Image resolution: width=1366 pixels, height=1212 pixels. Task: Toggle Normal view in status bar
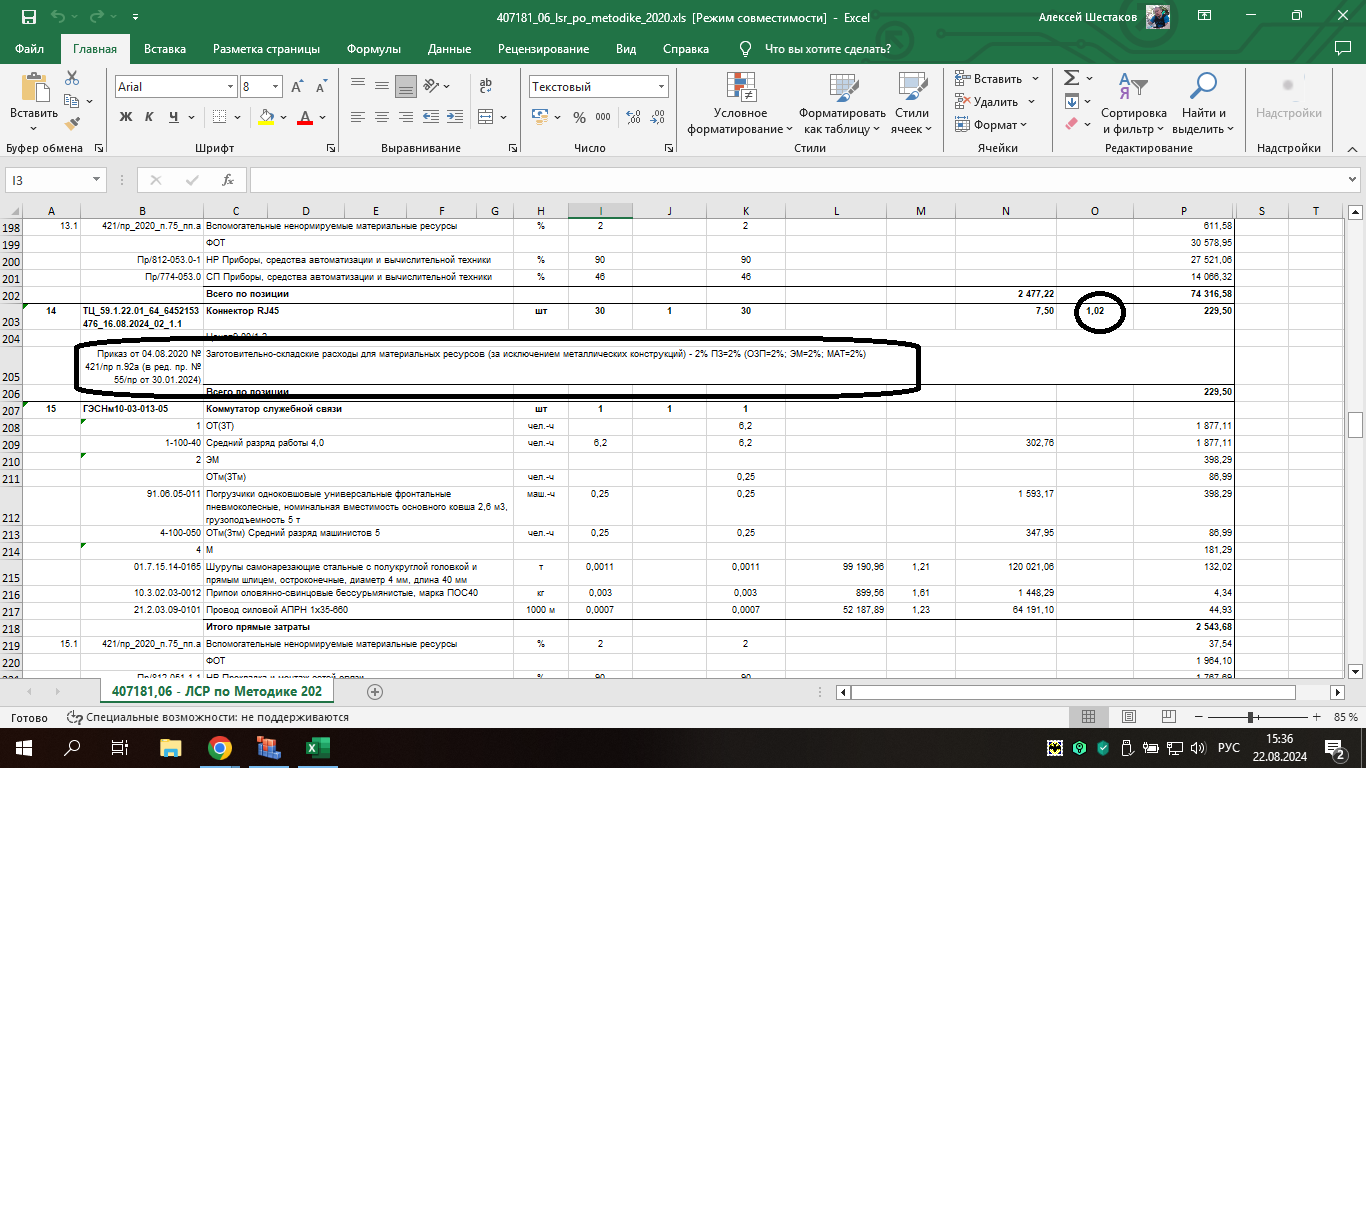pos(1089,717)
